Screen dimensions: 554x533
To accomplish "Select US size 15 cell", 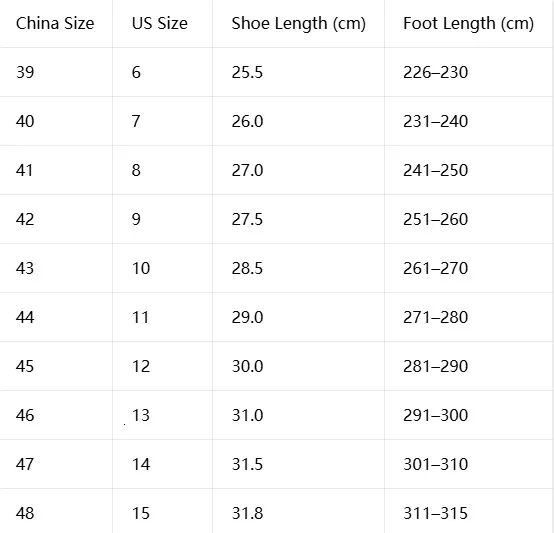I will tap(141, 514).
